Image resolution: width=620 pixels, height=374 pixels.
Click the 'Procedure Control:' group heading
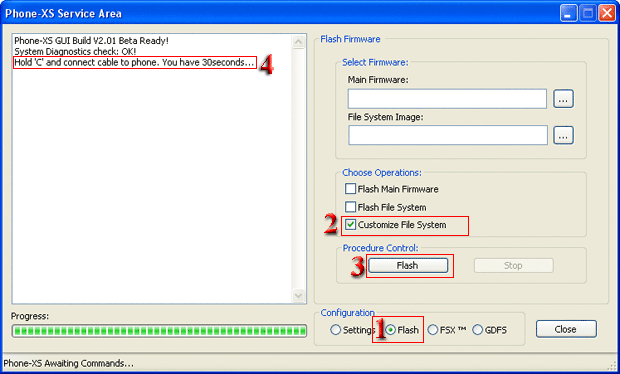[x=380, y=248]
